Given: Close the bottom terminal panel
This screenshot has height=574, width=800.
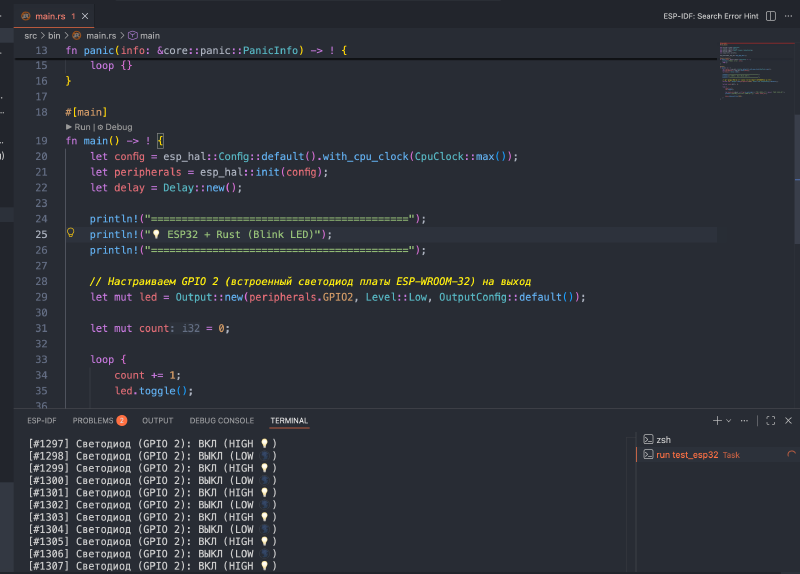Looking at the screenshot, I should [788, 420].
